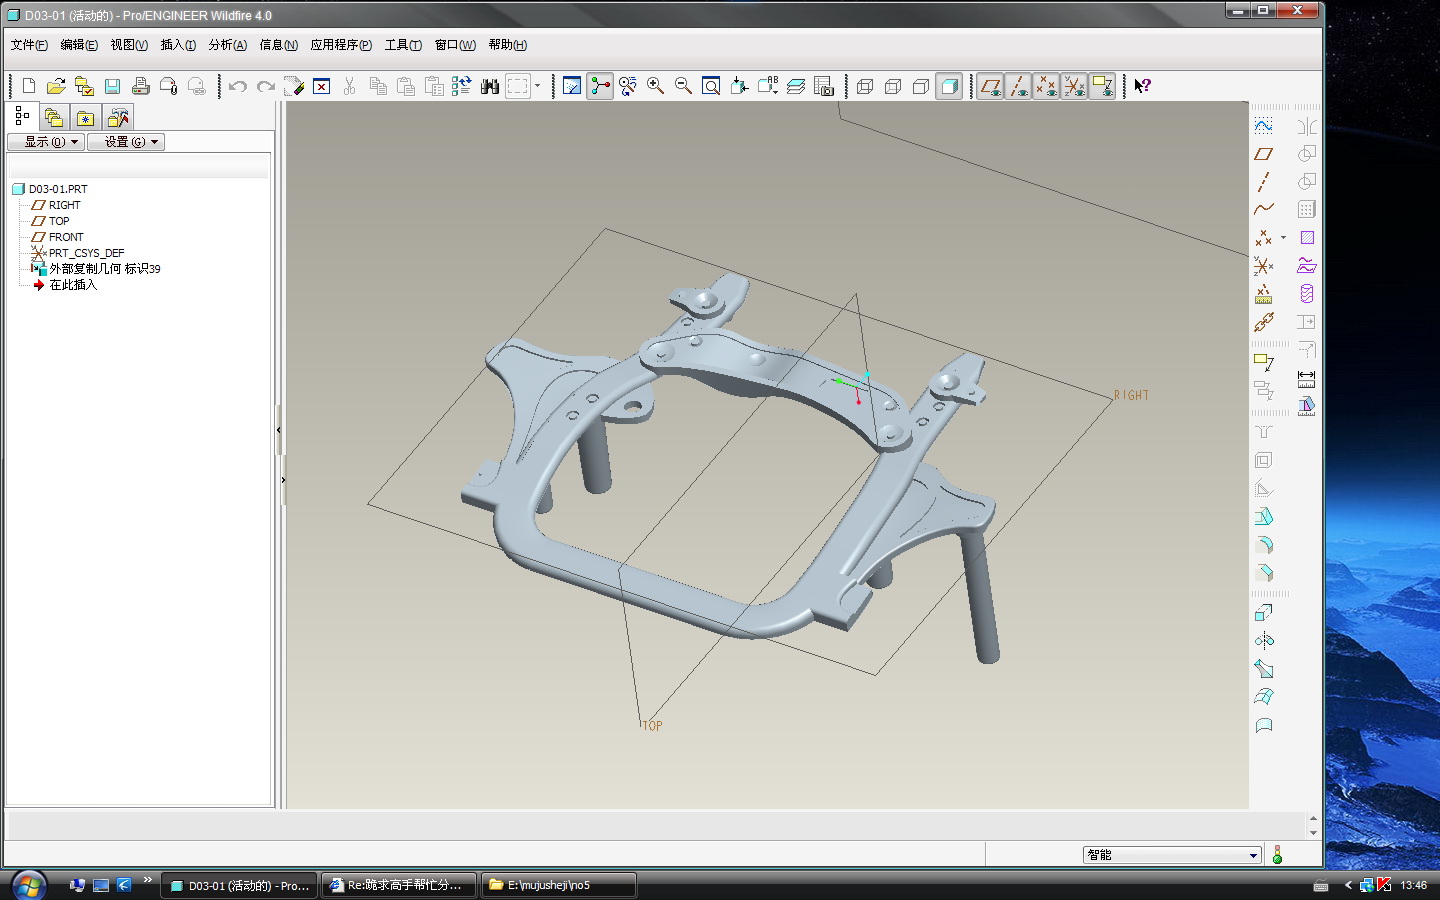Open the 分析 menu
The width and height of the screenshot is (1440, 900).
pos(227,45)
